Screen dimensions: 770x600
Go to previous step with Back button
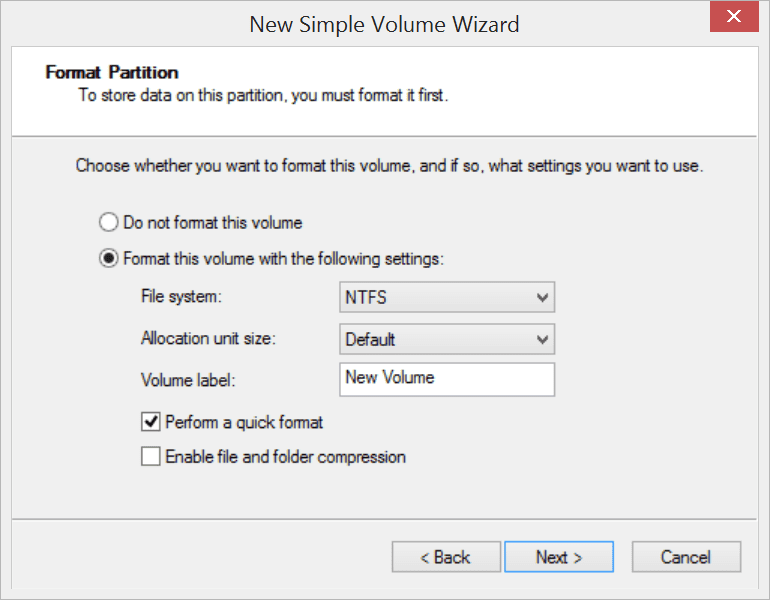tap(446, 557)
